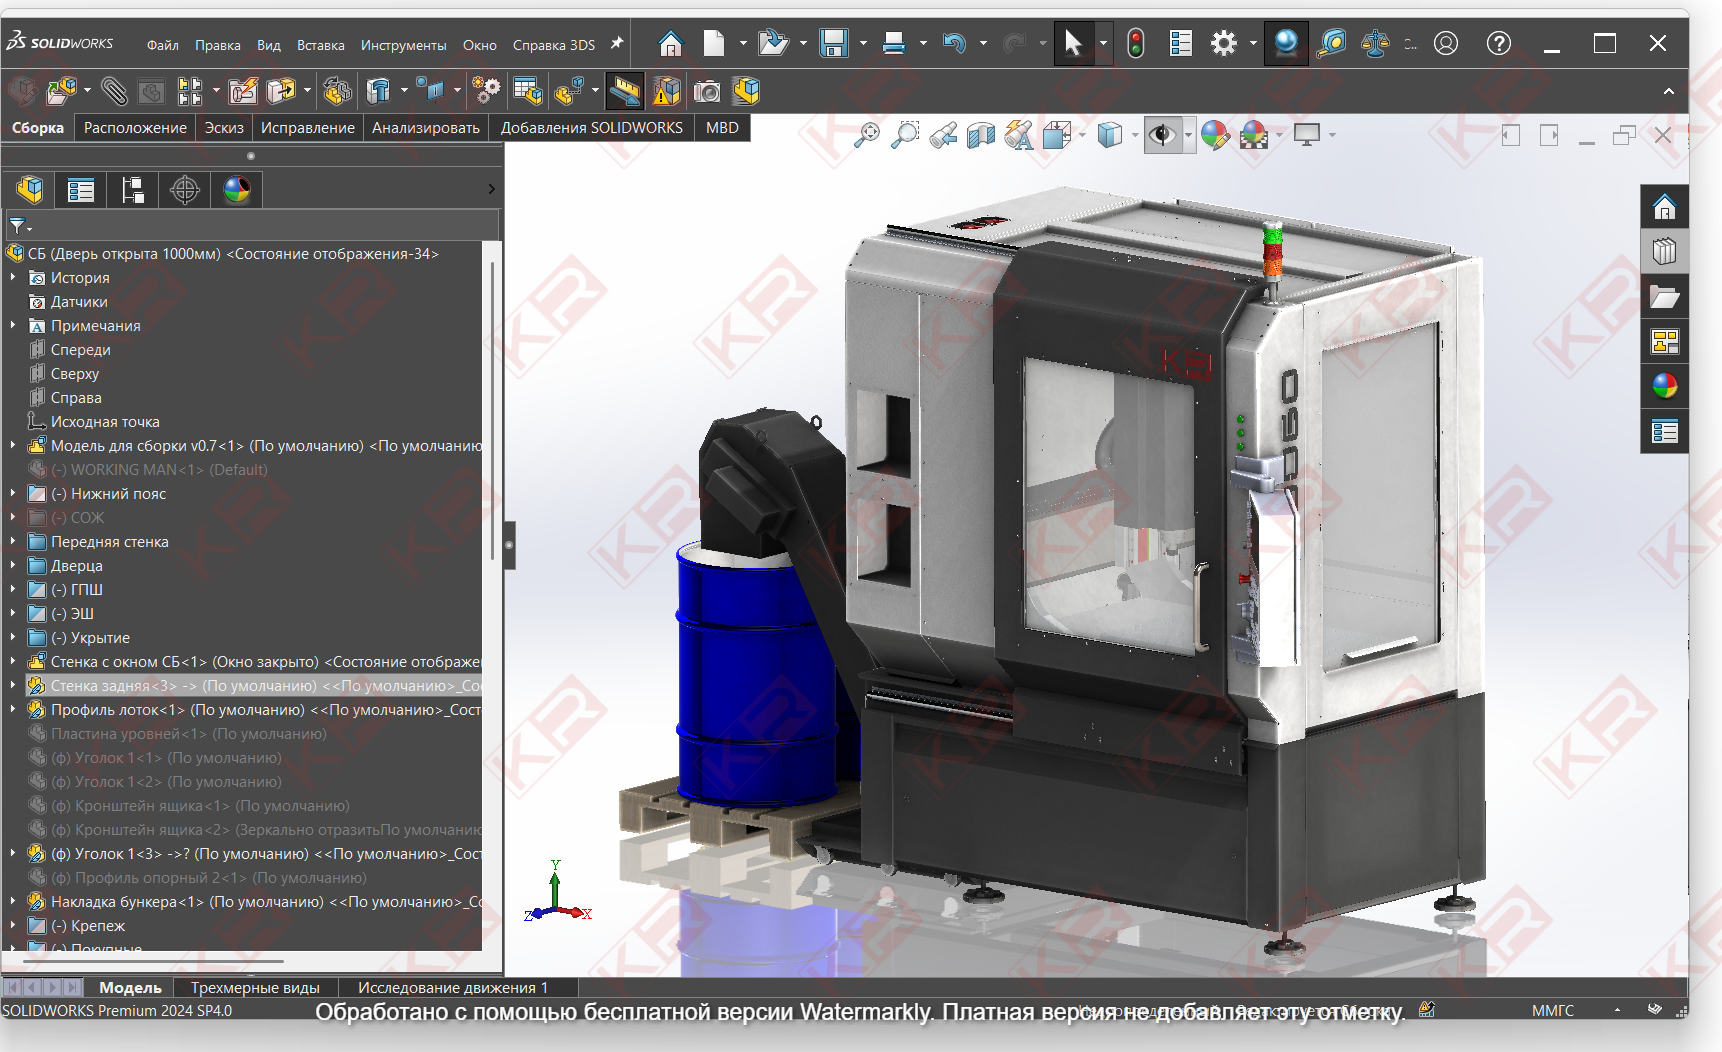The width and height of the screenshot is (1722, 1052).
Task: Click the Measure tape tool
Action: tap(1332, 43)
